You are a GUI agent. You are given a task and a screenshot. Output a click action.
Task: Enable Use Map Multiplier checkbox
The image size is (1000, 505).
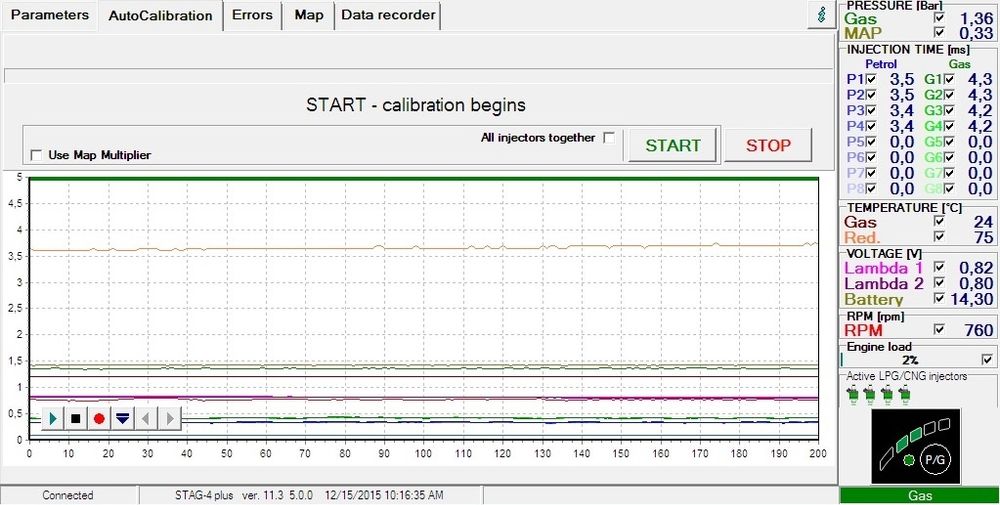click(36, 155)
